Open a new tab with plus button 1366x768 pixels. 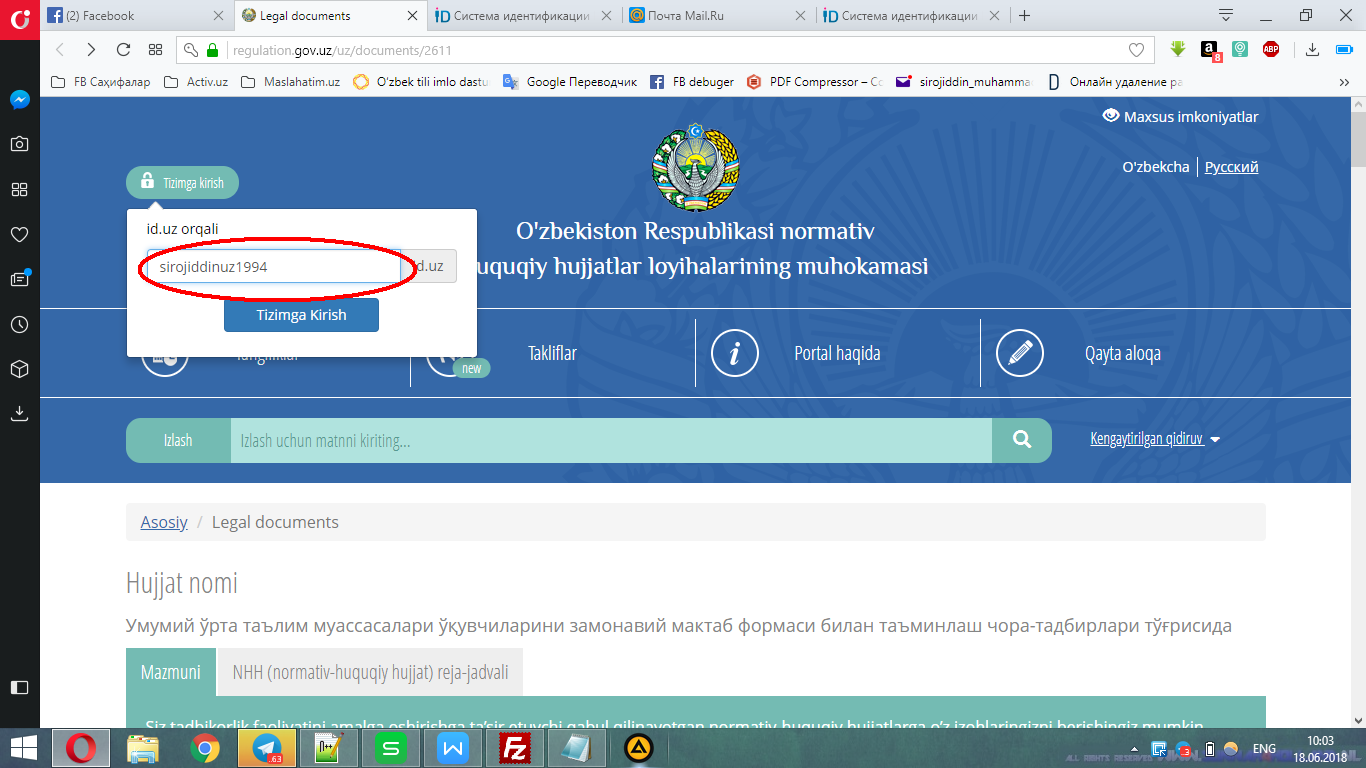click(1024, 16)
